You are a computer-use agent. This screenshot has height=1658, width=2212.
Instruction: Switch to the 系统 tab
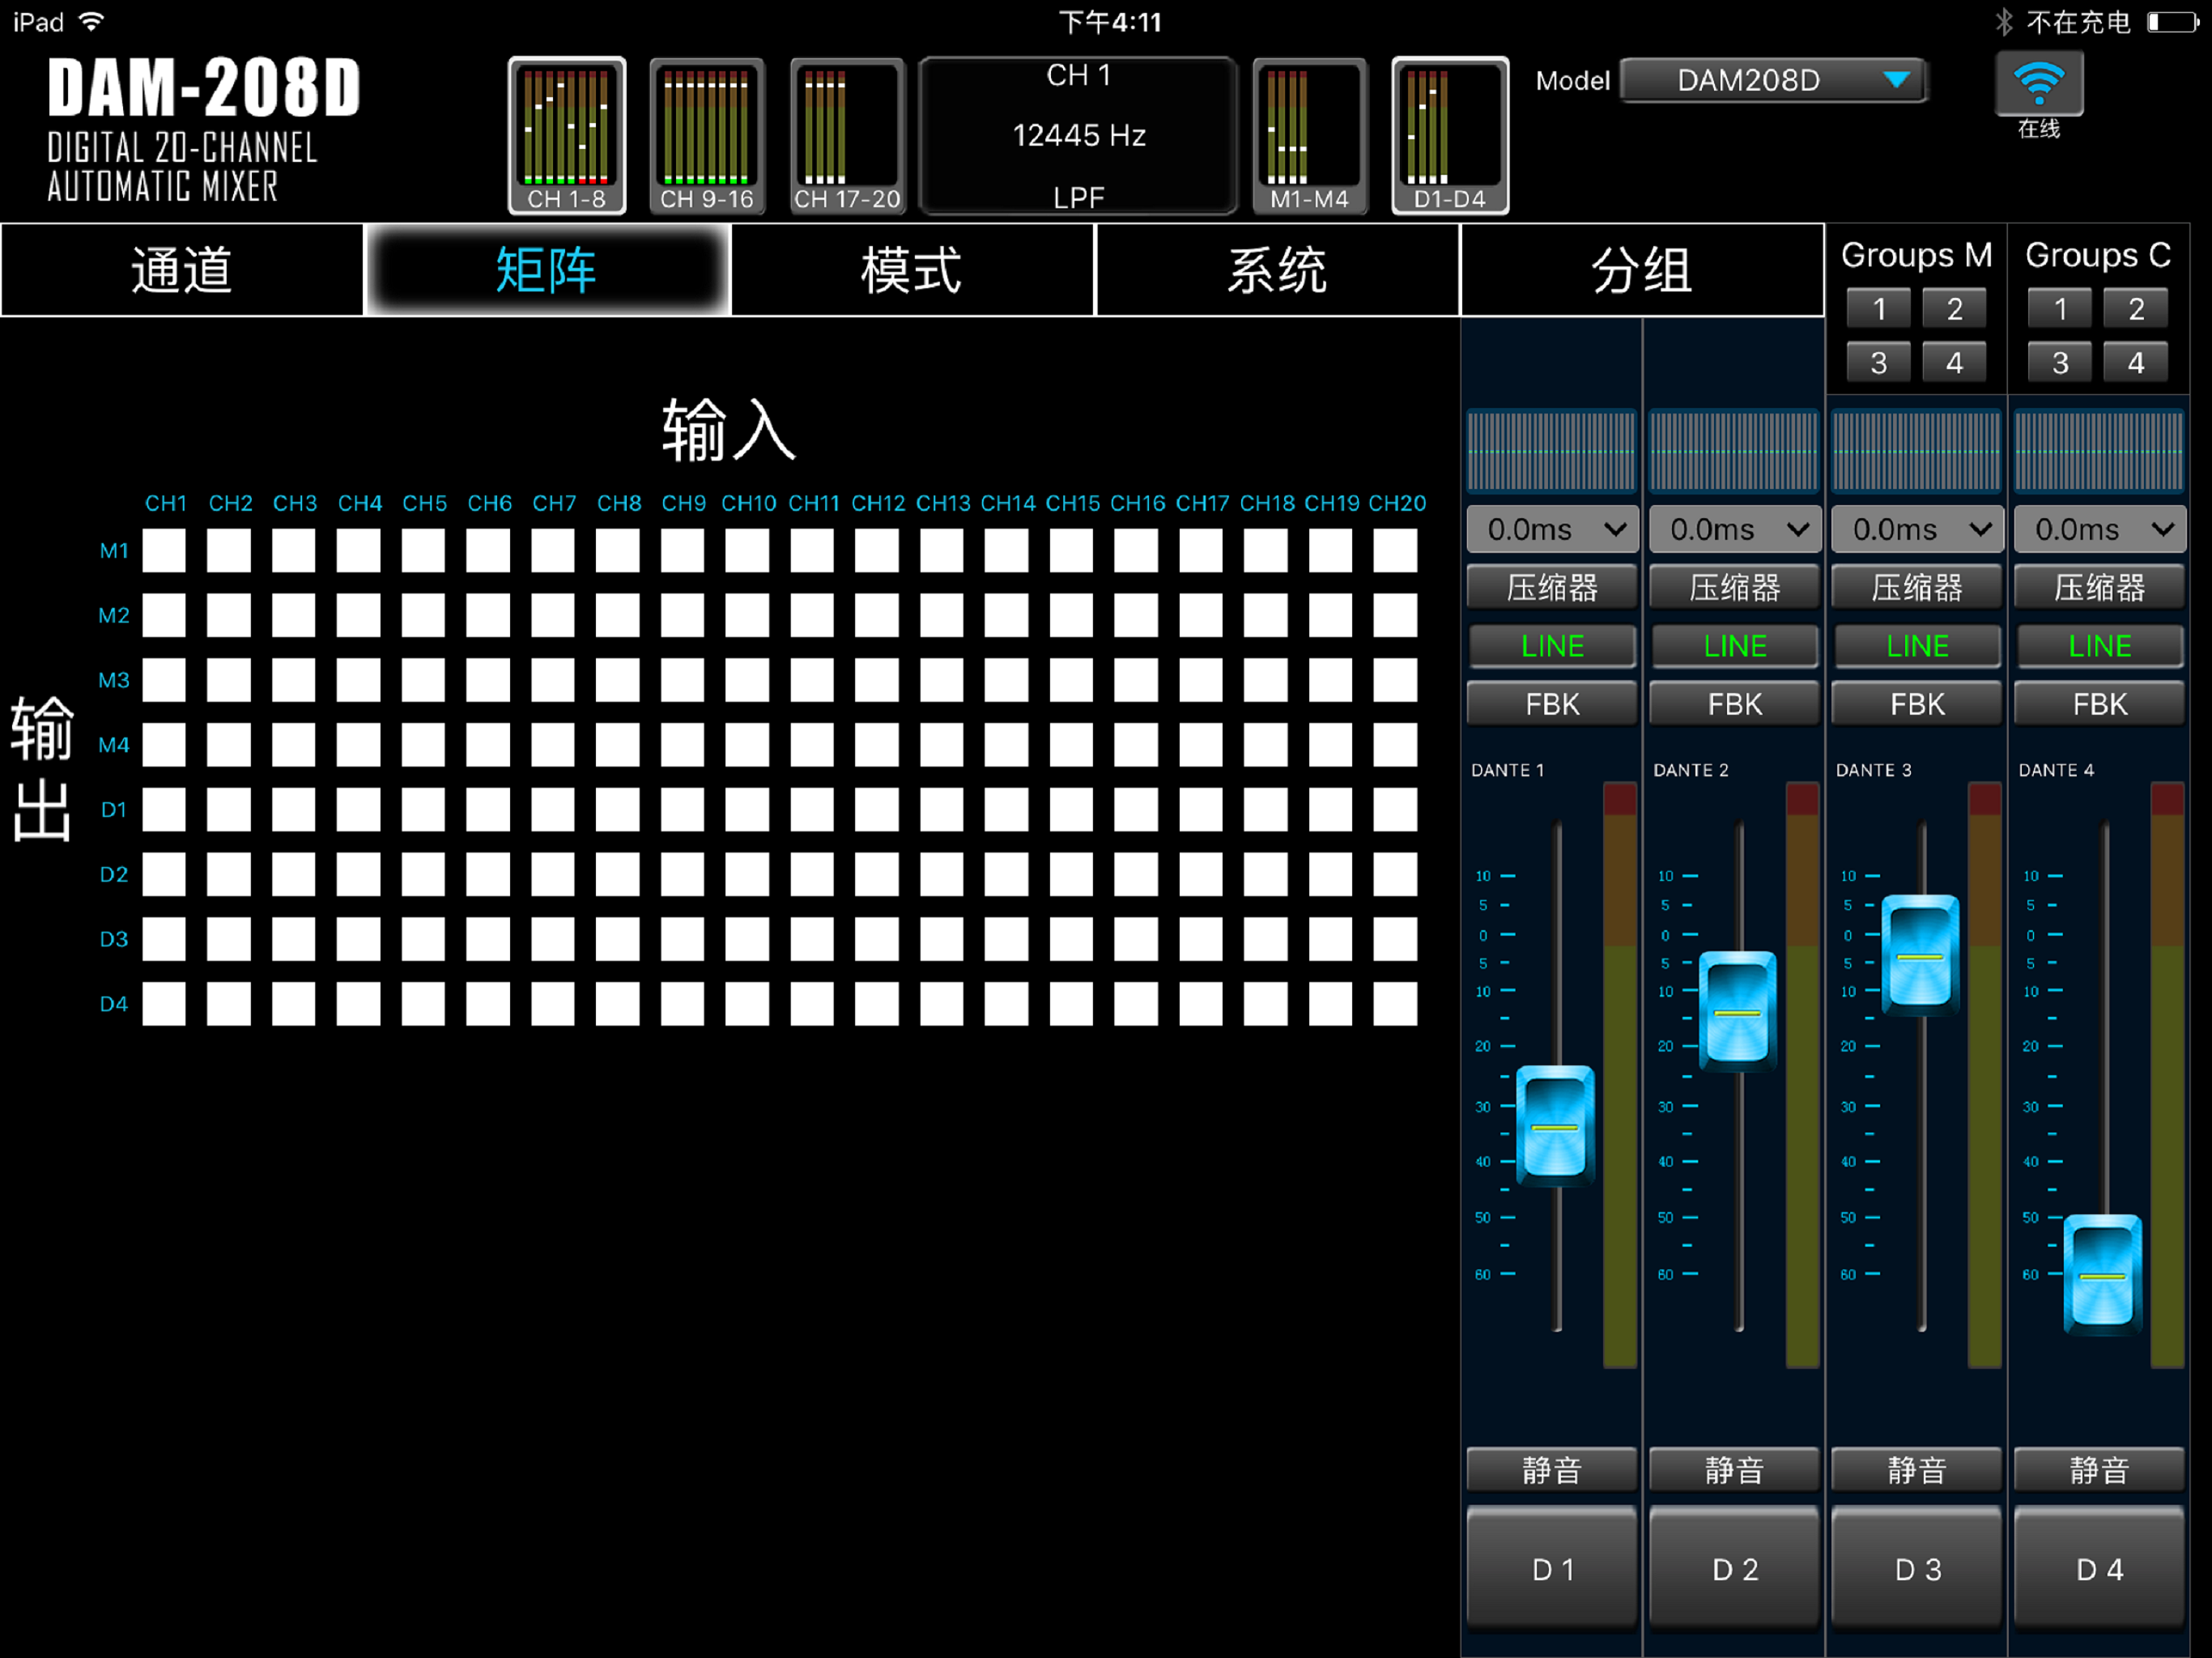[x=1277, y=270]
